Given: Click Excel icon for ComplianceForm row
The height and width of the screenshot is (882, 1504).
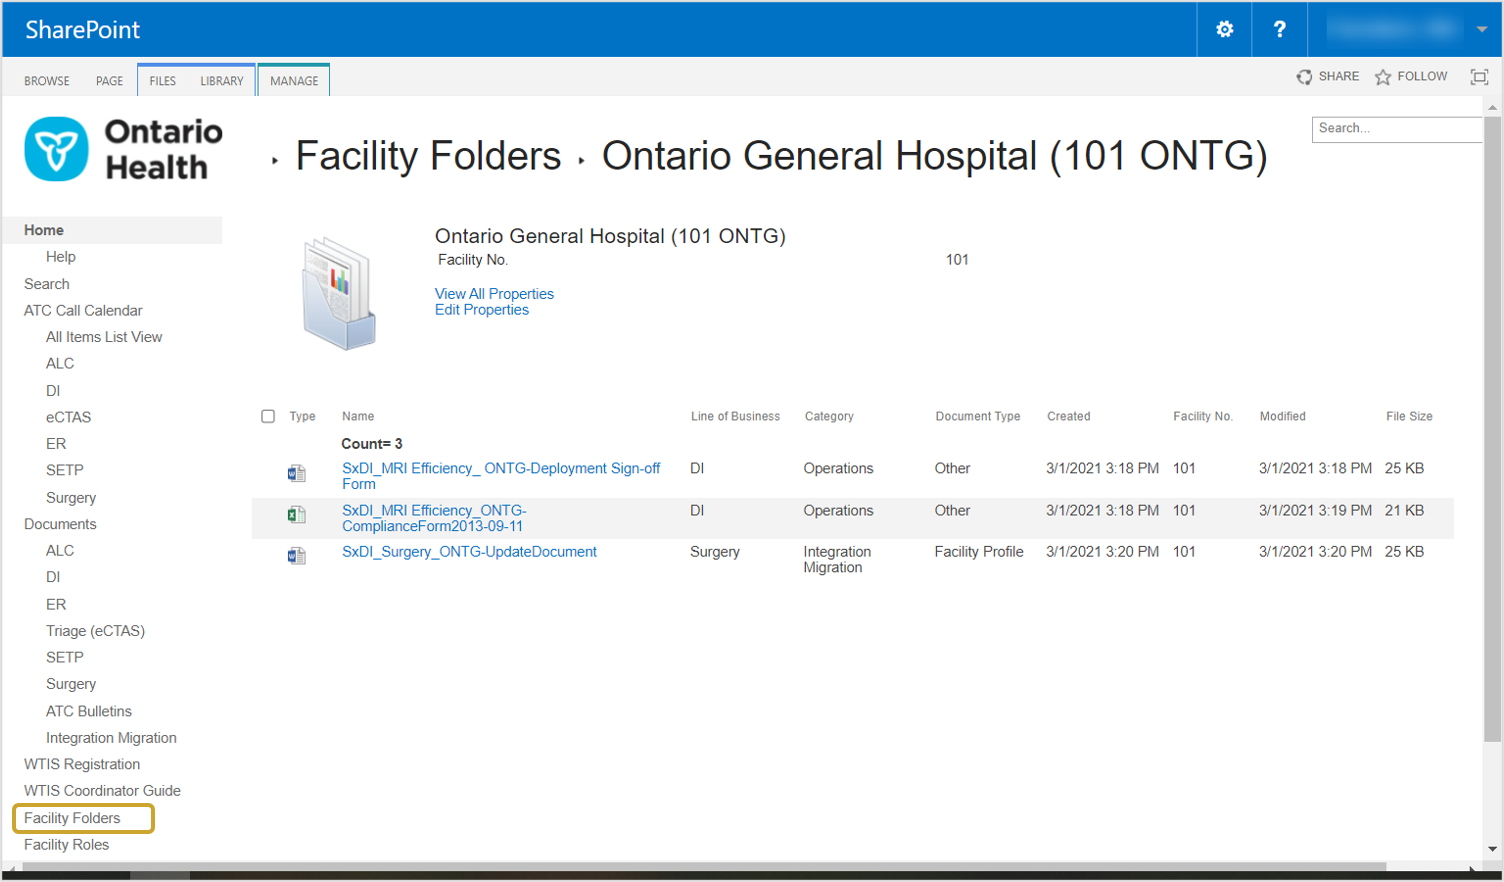Looking at the screenshot, I should 296,515.
